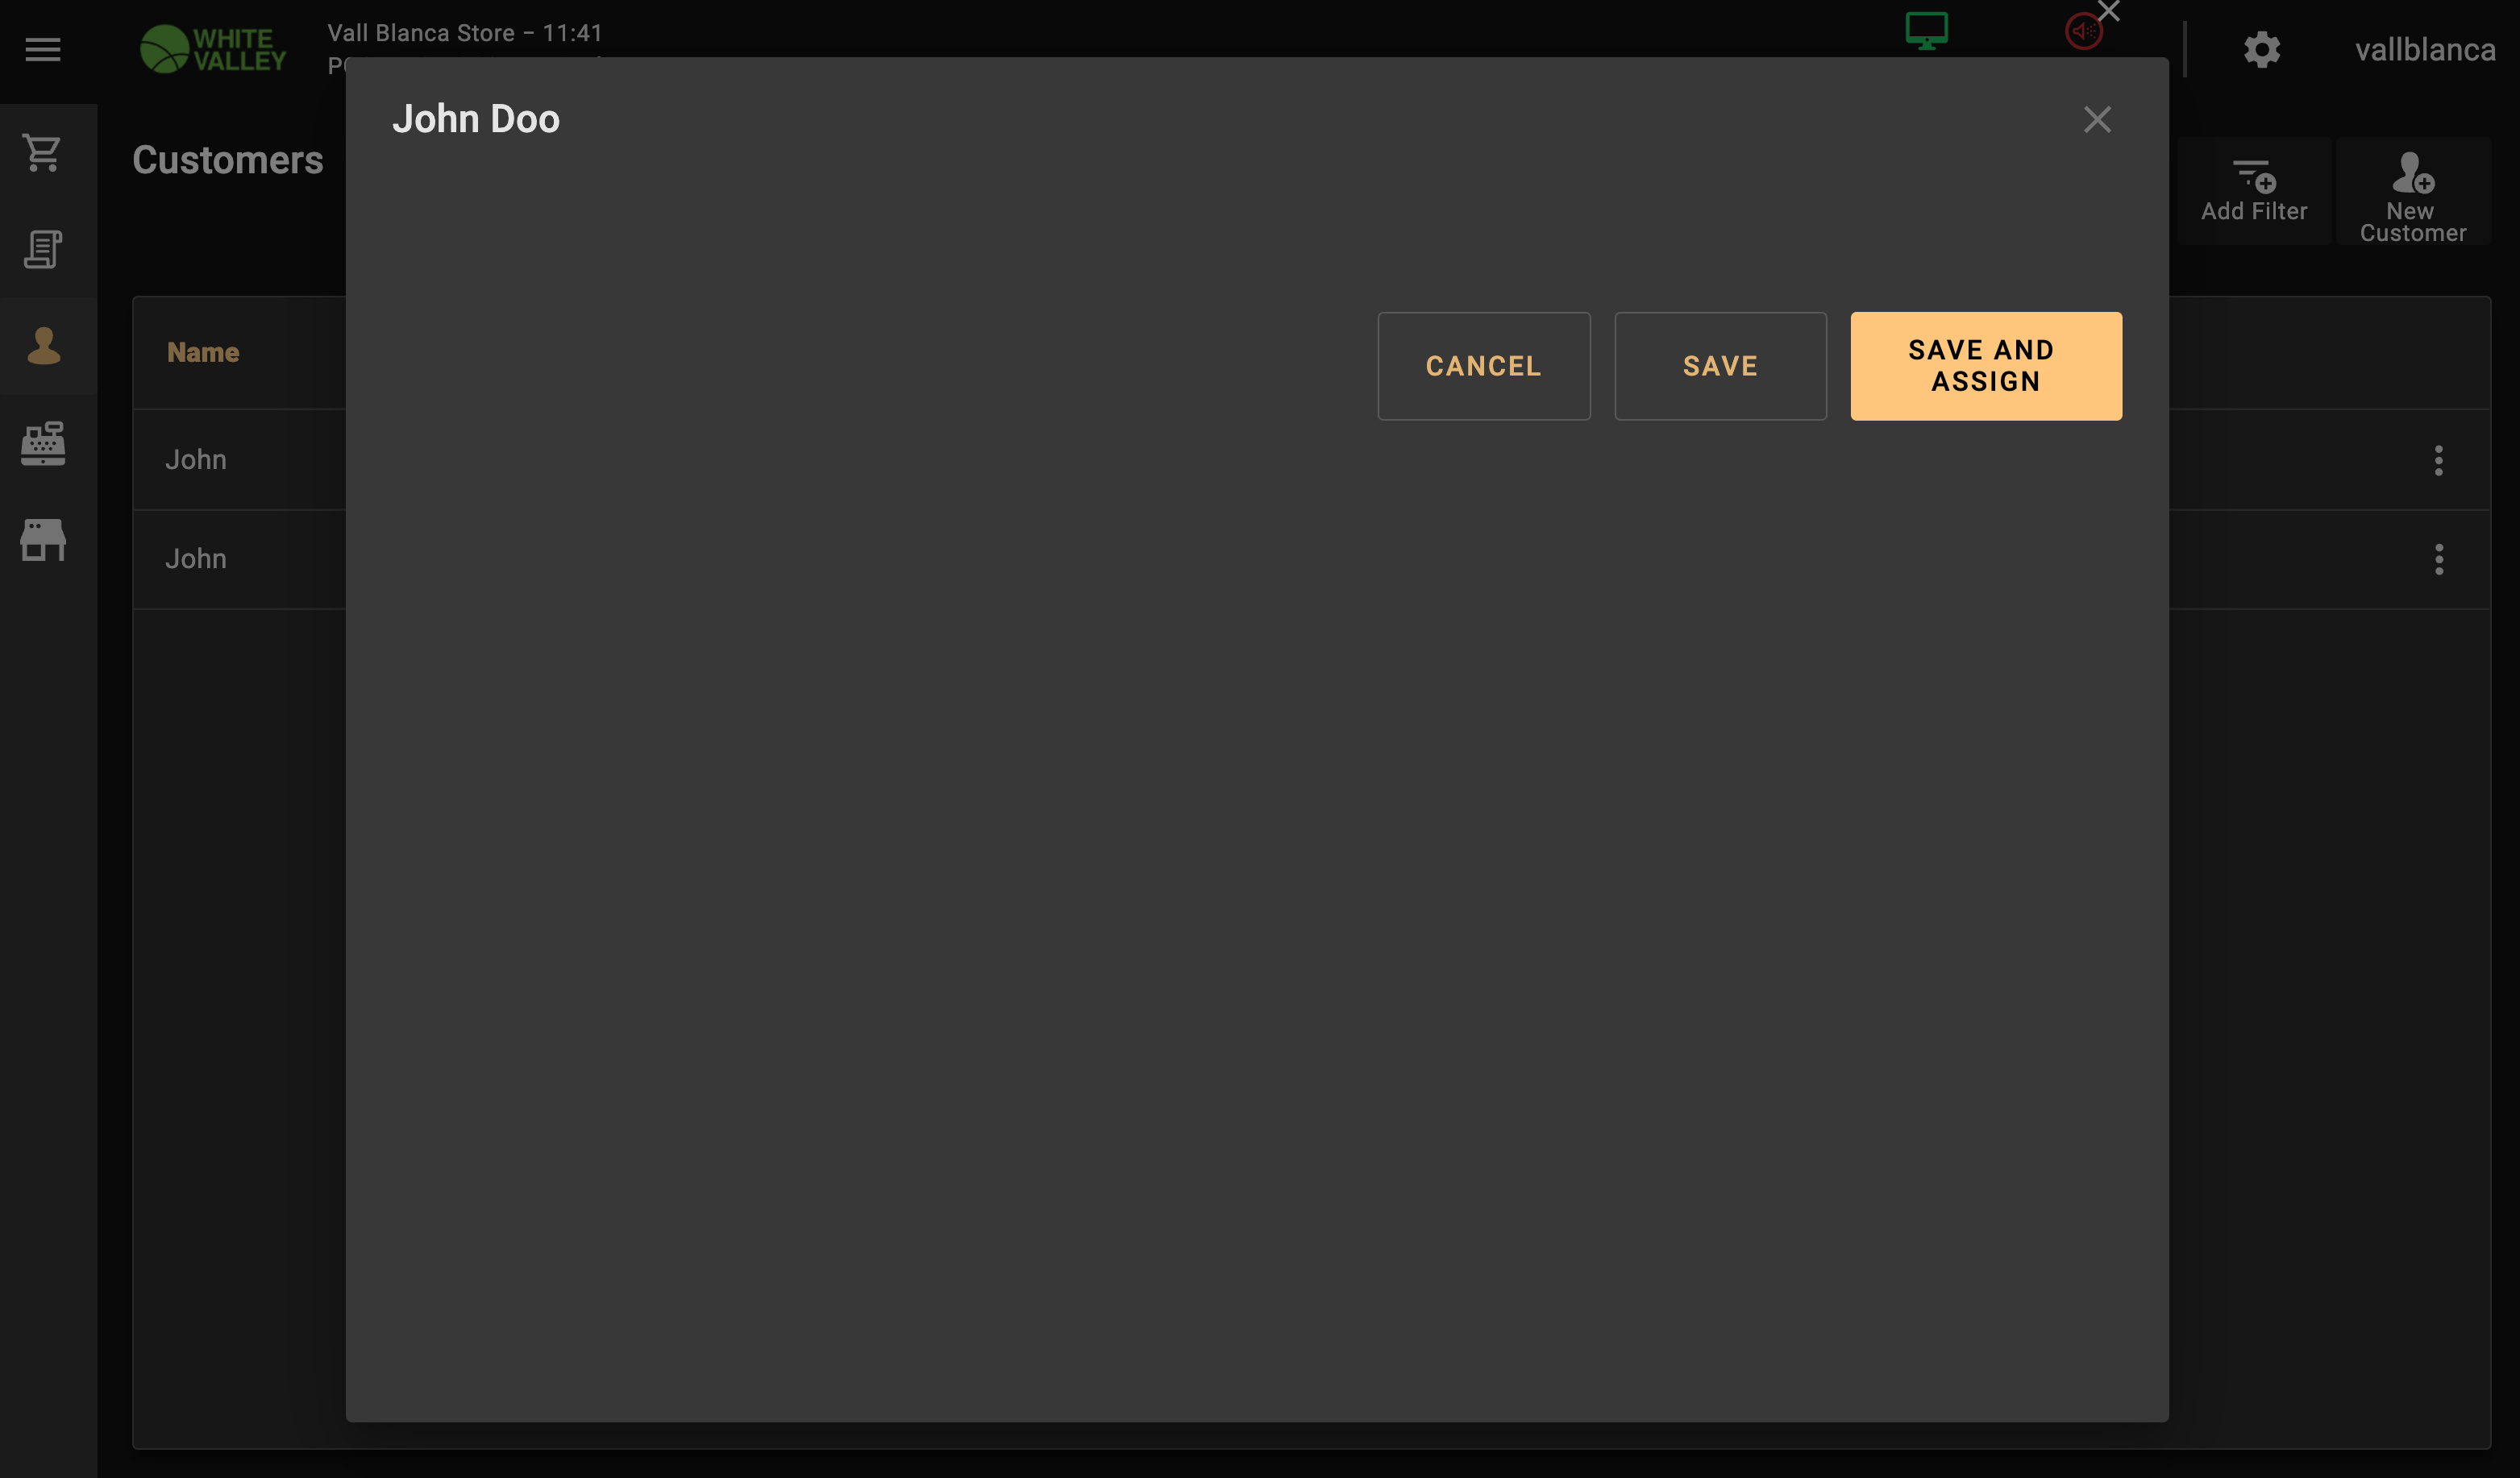The height and width of the screenshot is (1478, 2520).
Task: Sort by the Name column header
Action: pyautogui.click(x=203, y=352)
